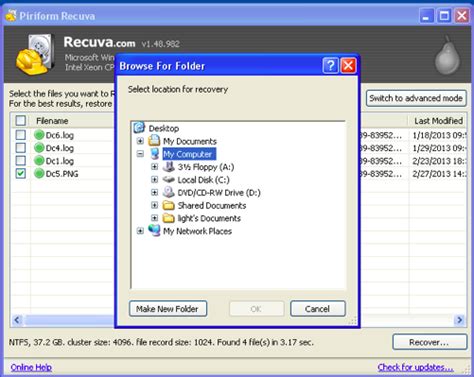This screenshot has height=377, width=474.
Task: Click the 3½ Floppy (A:) drive icon
Action: click(x=169, y=166)
